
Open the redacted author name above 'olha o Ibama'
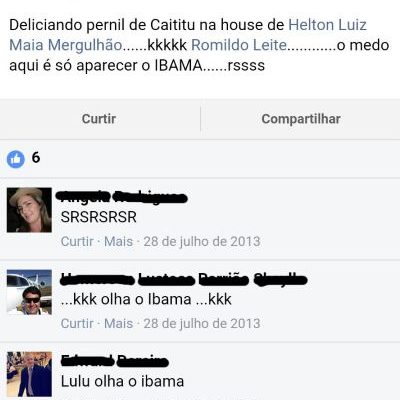184,279
